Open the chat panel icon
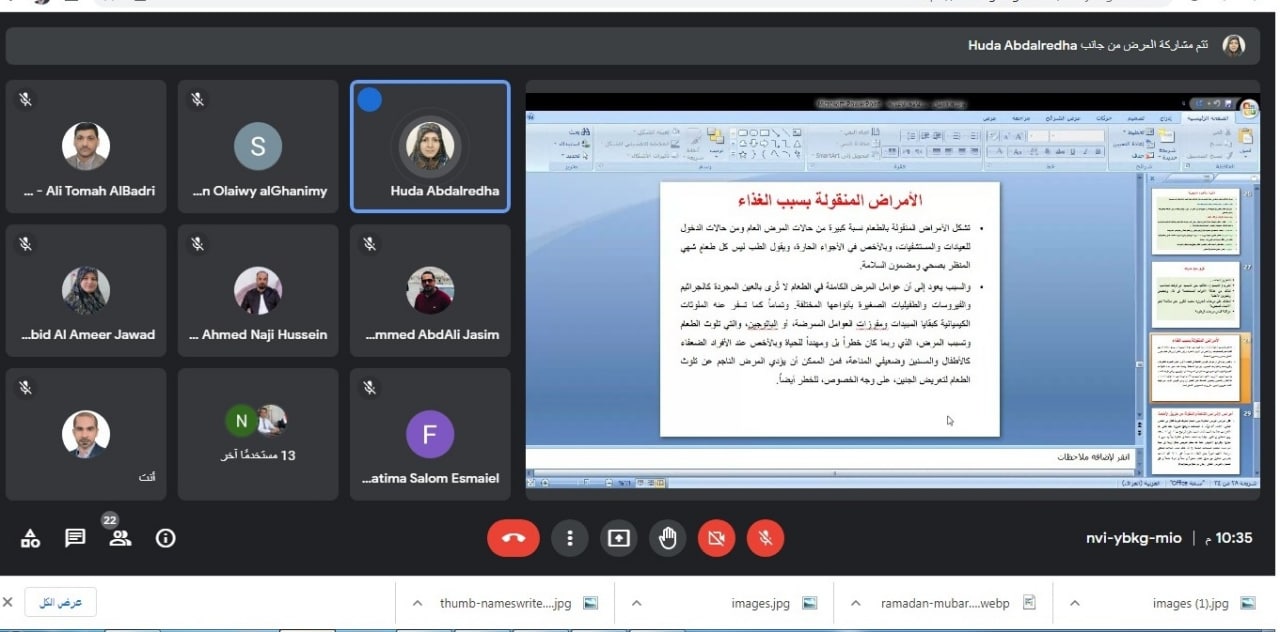This screenshot has height=632, width=1280. (x=75, y=538)
